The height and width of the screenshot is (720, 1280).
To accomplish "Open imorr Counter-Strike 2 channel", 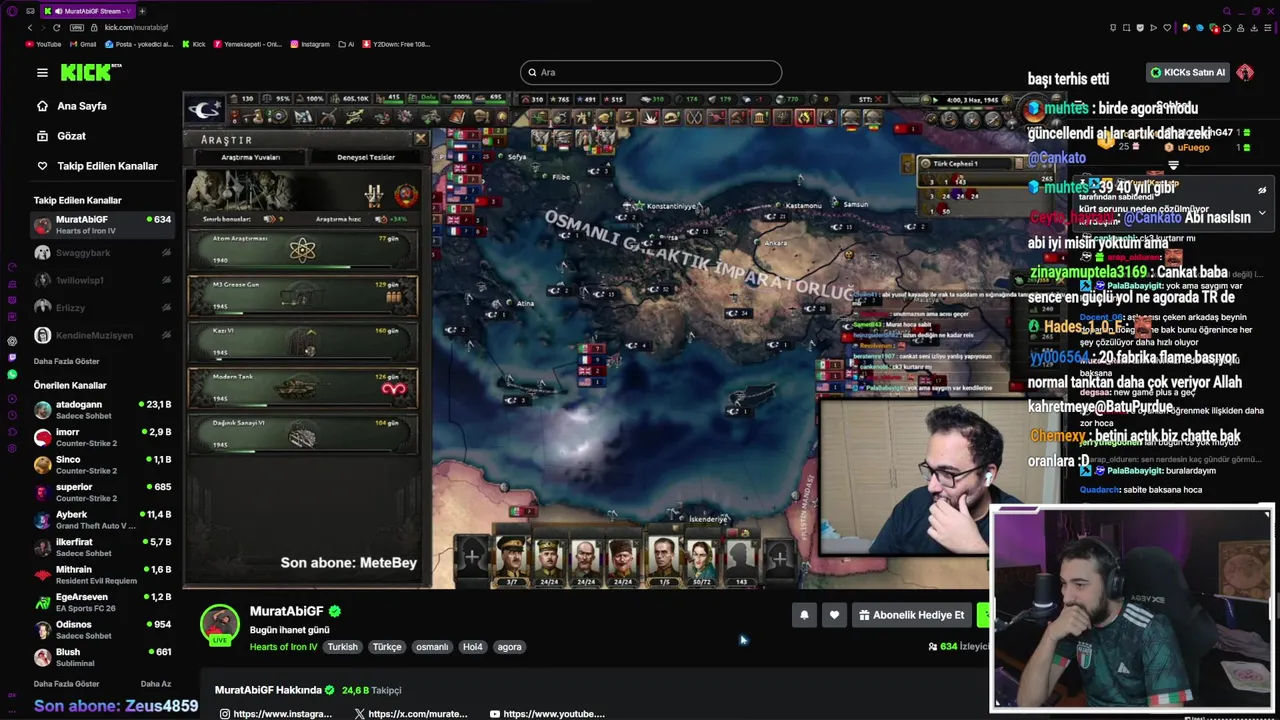I will (102, 437).
